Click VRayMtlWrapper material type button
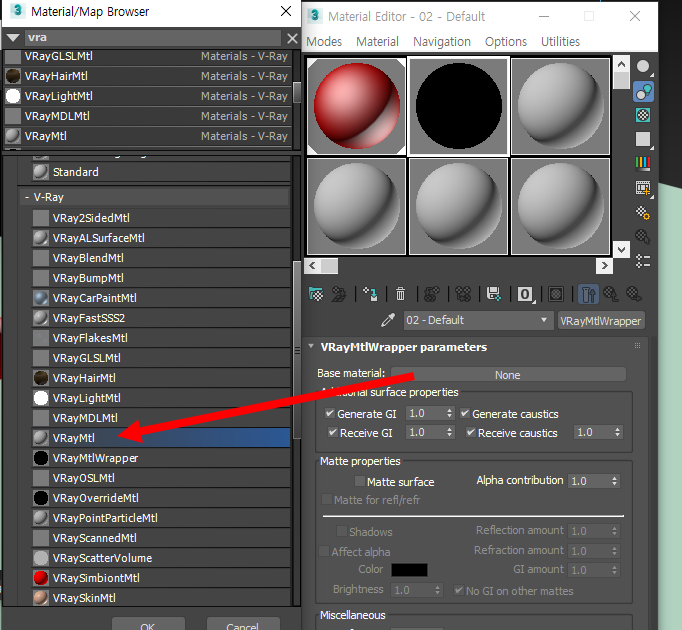The height and width of the screenshot is (630, 682). point(601,321)
